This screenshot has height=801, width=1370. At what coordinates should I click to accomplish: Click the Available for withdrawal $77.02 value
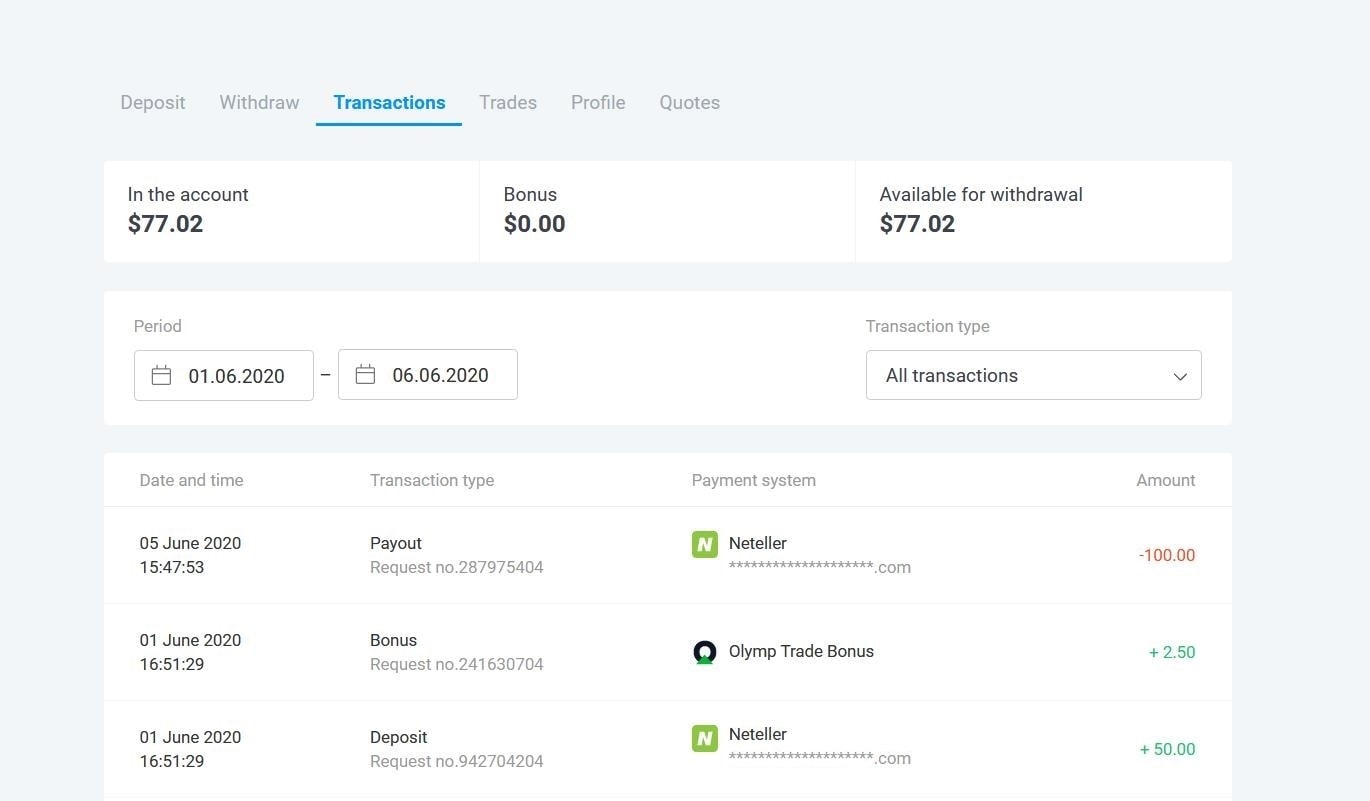[917, 224]
